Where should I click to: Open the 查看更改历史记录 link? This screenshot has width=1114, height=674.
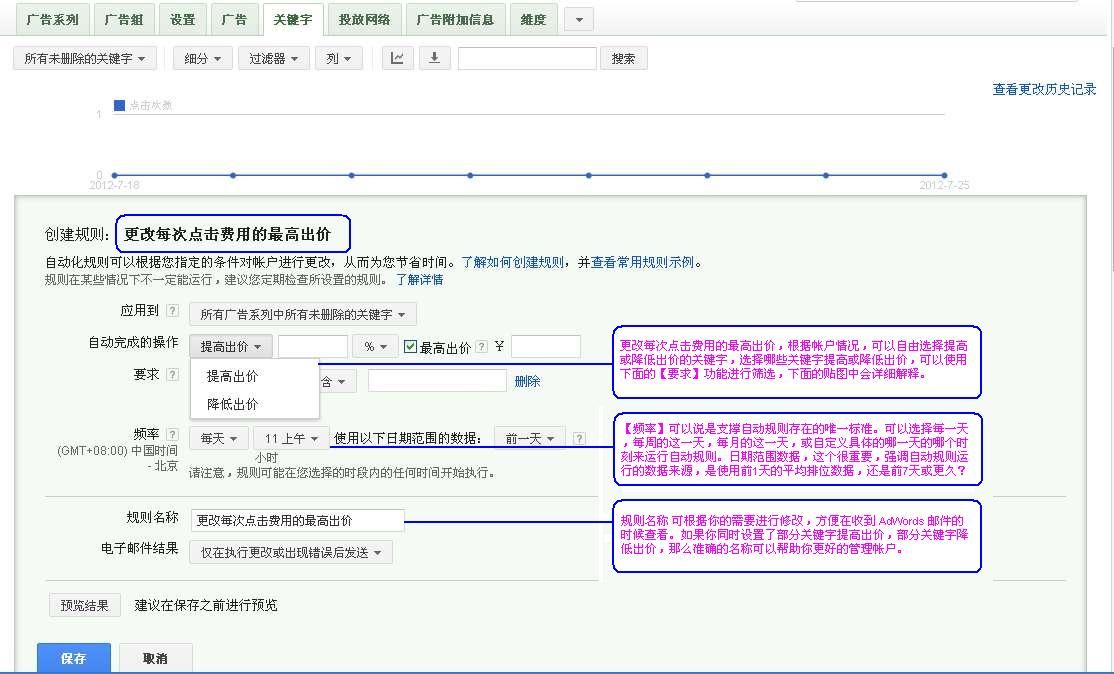(1044, 89)
